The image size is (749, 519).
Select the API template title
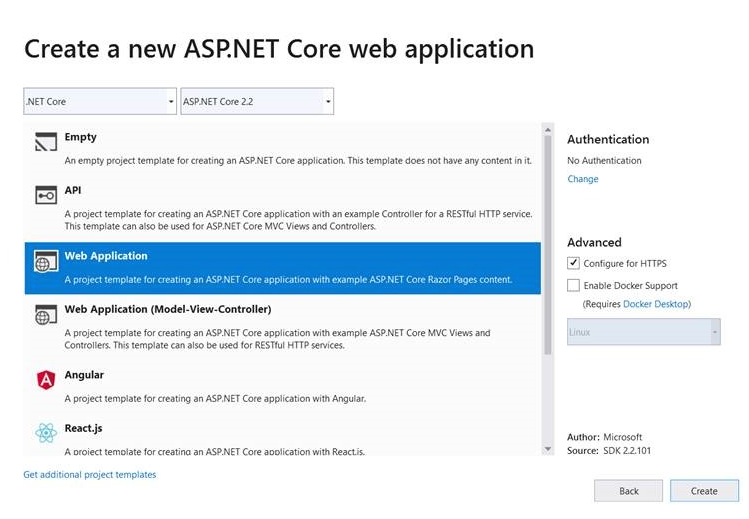click(x=73, y=190)
